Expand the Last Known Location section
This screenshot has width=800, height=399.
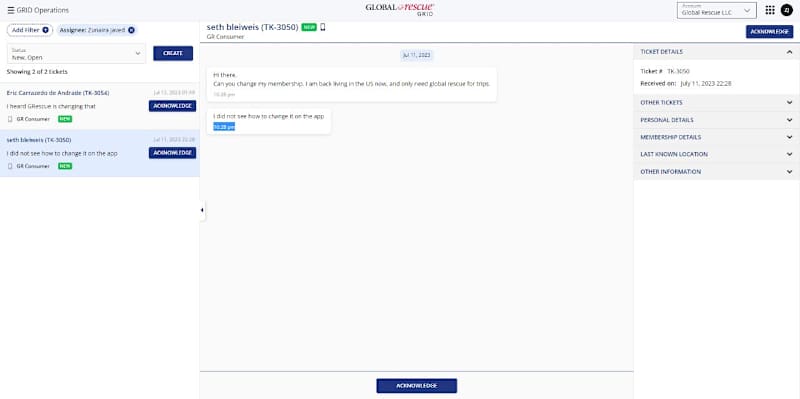tap(716, 154)
